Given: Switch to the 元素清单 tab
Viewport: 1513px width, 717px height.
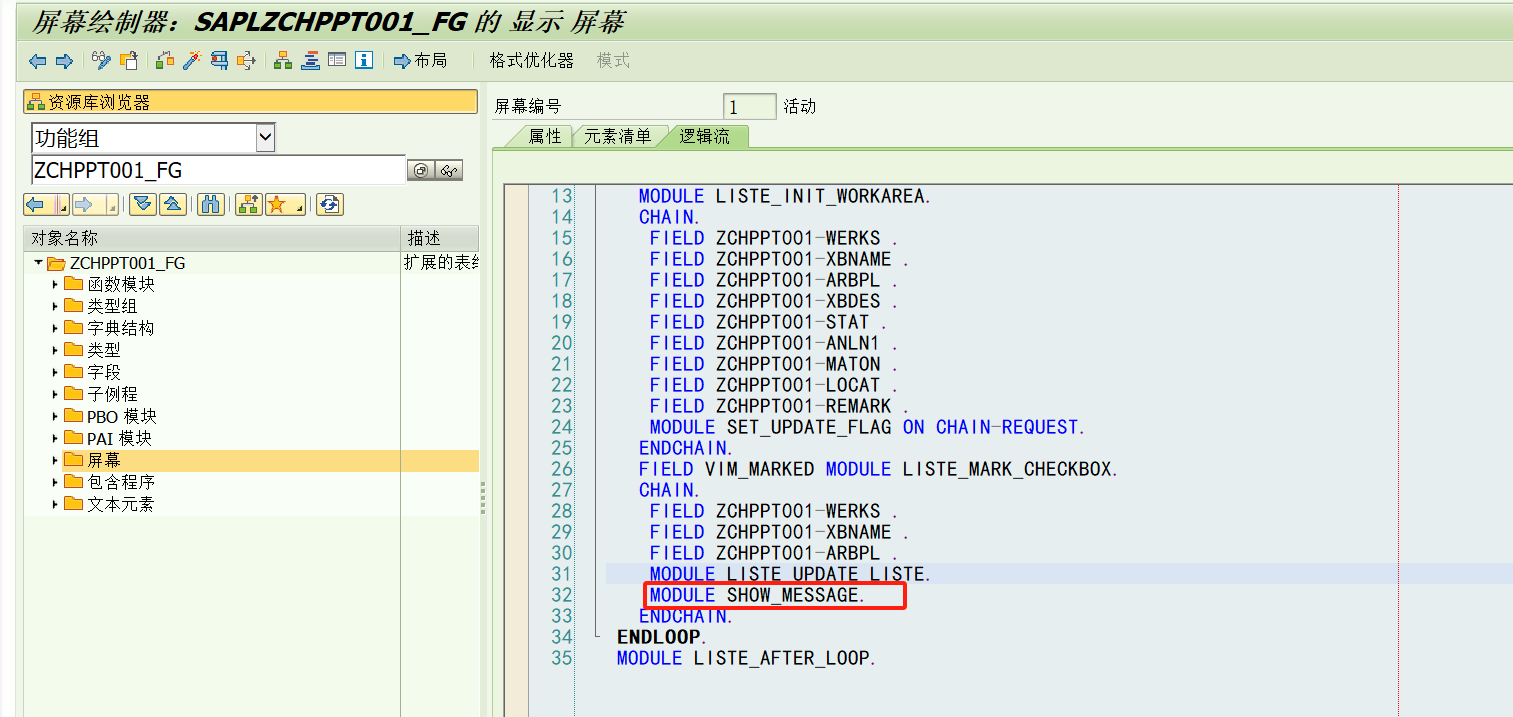Looking at the screenshot, I should pyautogui.click(x=617, y=137).
